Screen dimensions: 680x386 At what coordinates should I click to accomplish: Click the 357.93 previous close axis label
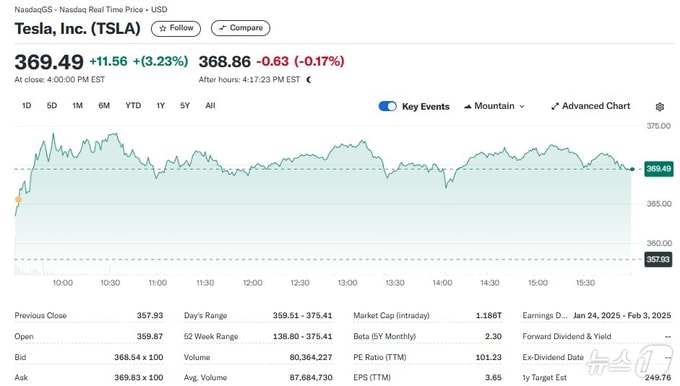click(x=658, y=259)
